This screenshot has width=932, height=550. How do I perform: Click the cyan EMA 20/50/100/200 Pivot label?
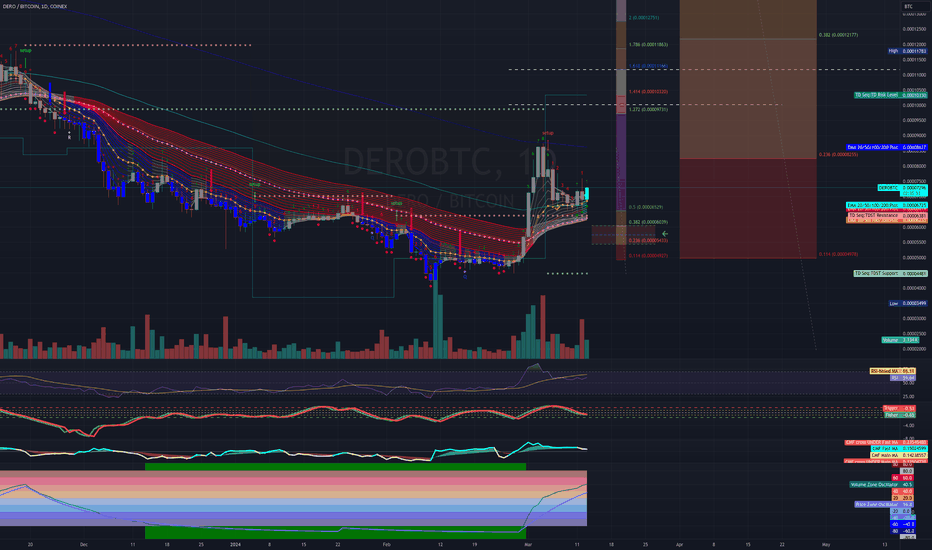(x=886, y=205)
